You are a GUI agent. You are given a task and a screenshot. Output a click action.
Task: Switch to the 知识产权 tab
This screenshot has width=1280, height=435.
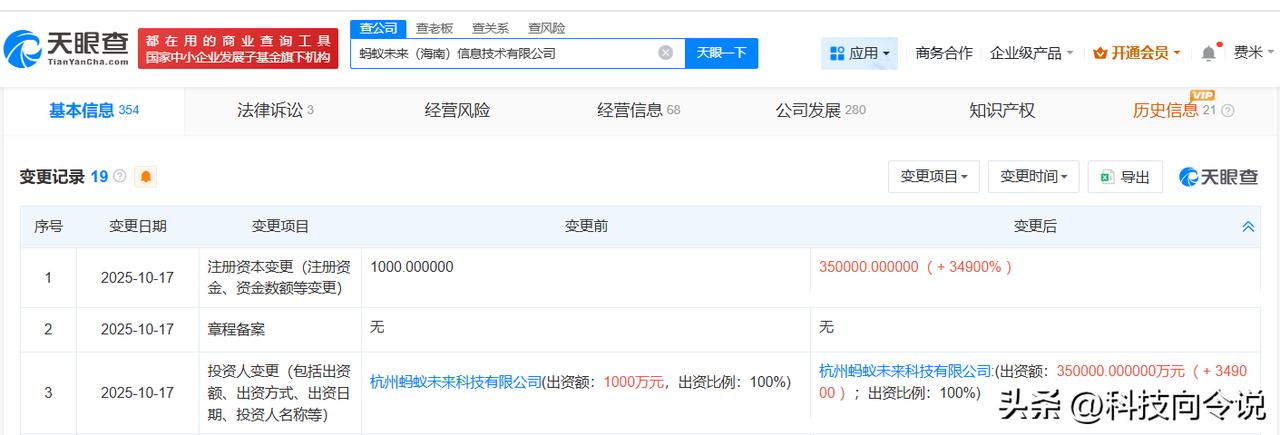point(1002,111)
